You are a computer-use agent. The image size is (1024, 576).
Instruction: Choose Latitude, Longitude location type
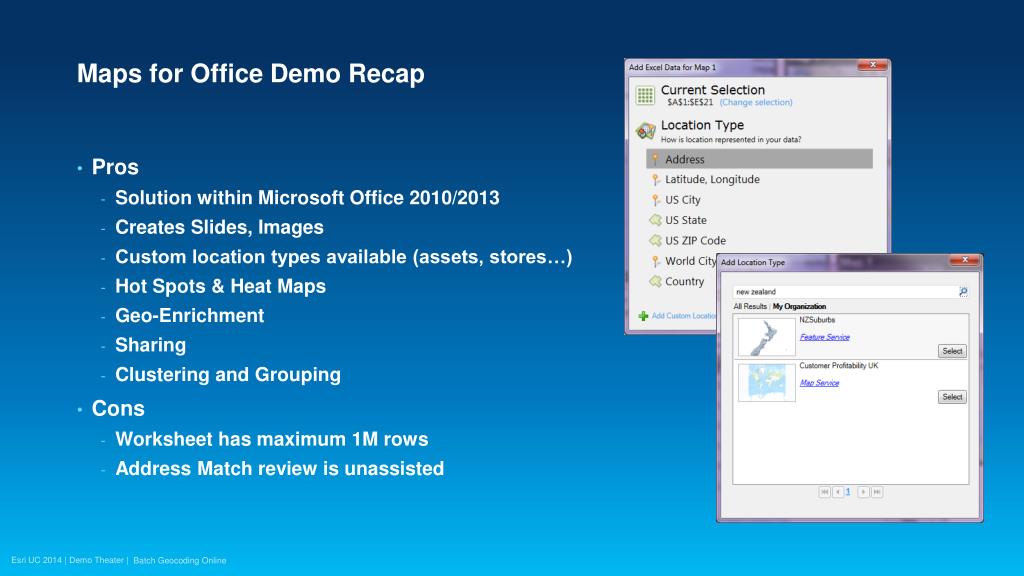(x=712, y=179)
